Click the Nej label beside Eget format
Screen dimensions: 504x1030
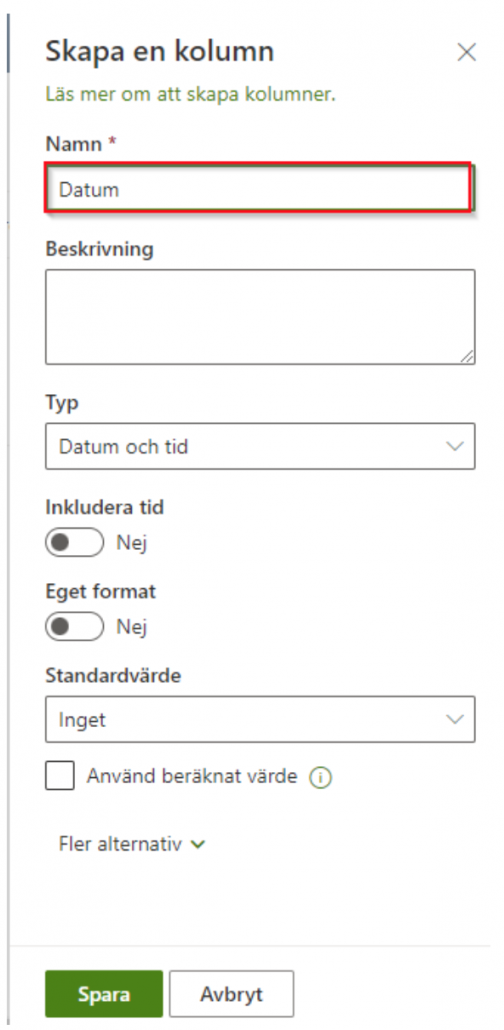tap(131, 627)
